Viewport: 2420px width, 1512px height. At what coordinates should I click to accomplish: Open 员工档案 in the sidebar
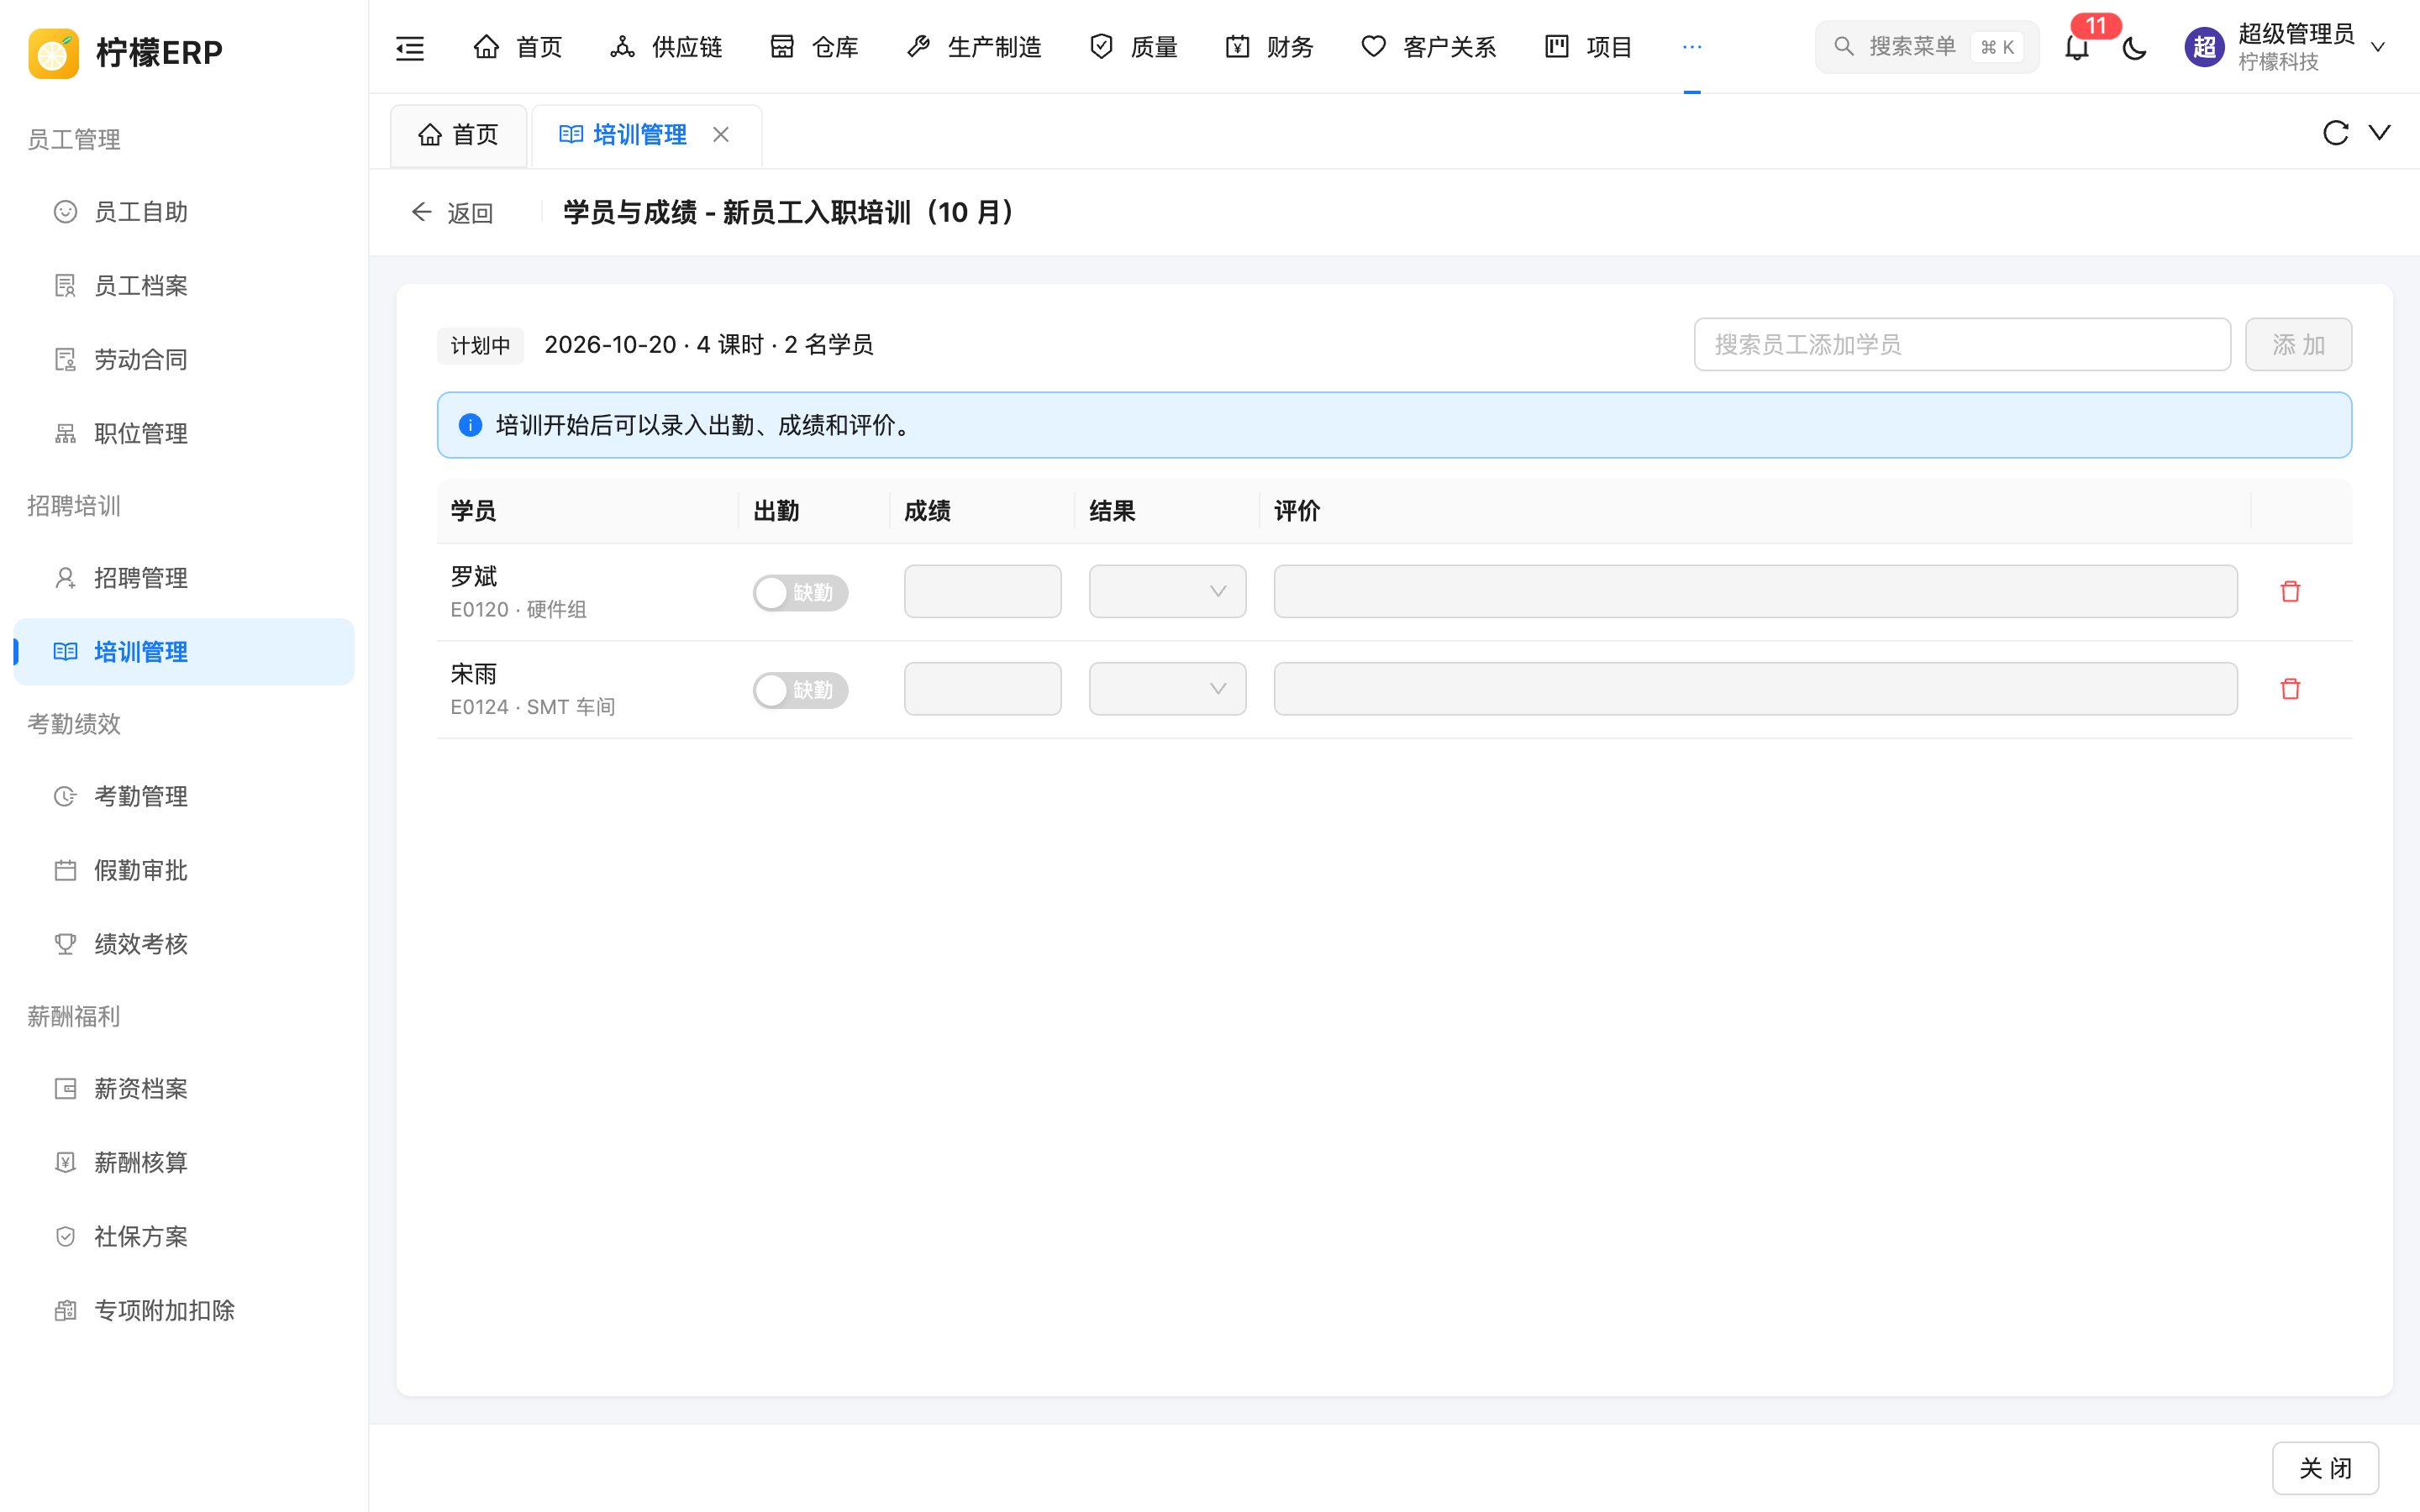click(x=184, y=286)
